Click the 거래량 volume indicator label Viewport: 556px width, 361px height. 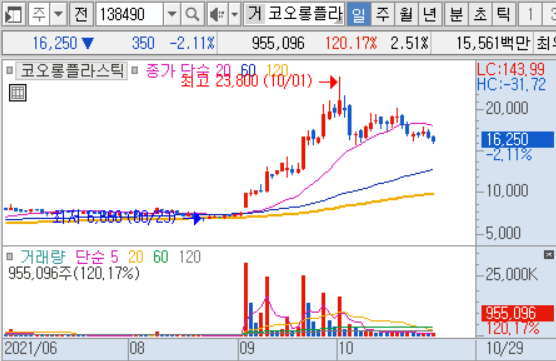pyautogui.click(x=43, y=256)
